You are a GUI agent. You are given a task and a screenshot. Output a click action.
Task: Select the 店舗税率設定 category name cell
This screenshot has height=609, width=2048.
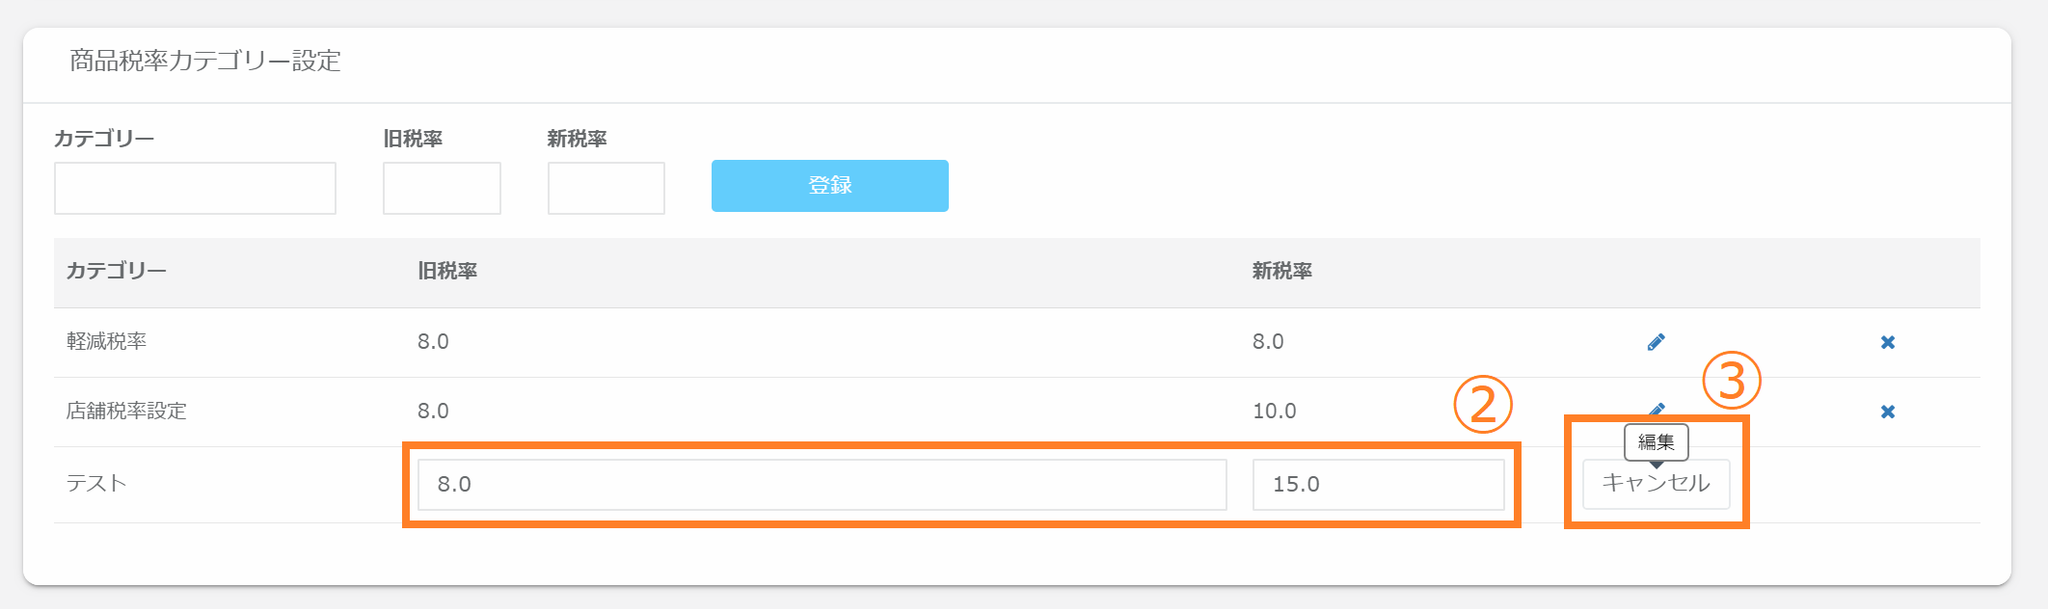(x=126, y=411)
